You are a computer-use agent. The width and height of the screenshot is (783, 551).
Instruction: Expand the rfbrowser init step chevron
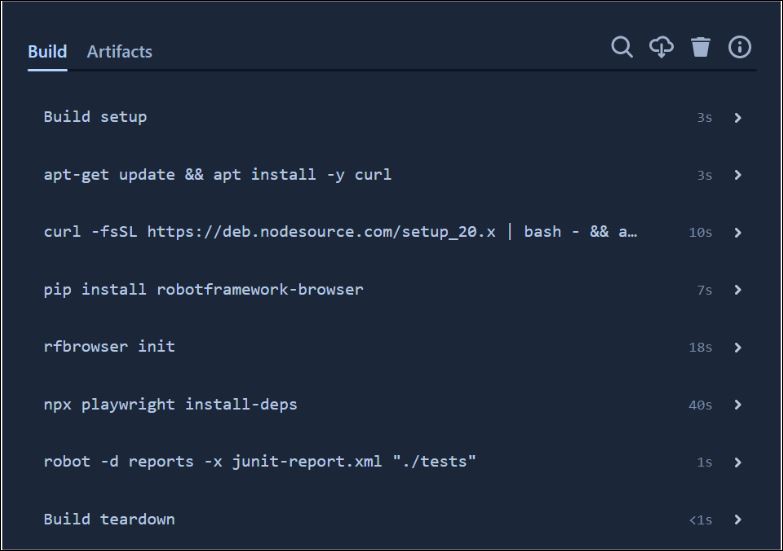pos(738,348)
